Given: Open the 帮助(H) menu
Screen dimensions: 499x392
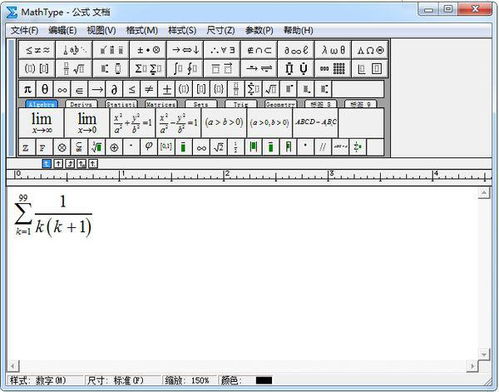Looking at the screenshot, I should [298, 31].
